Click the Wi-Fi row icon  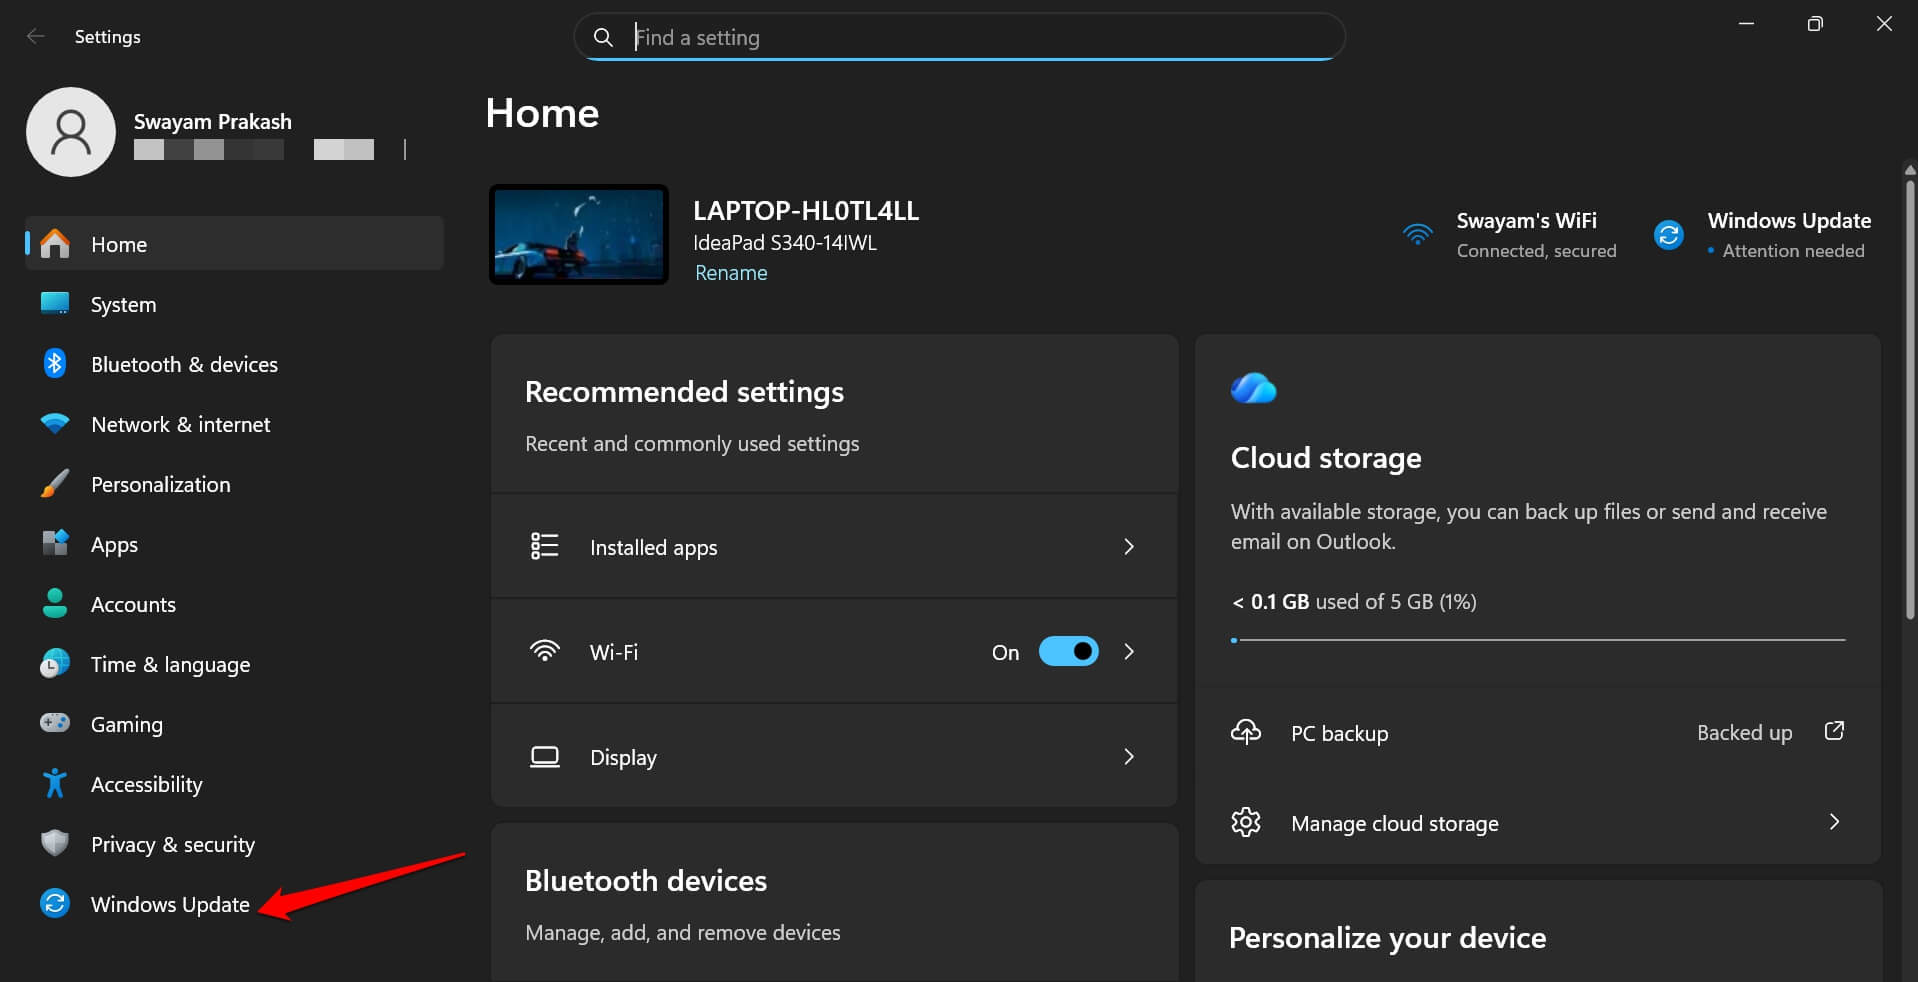[544, 651]
